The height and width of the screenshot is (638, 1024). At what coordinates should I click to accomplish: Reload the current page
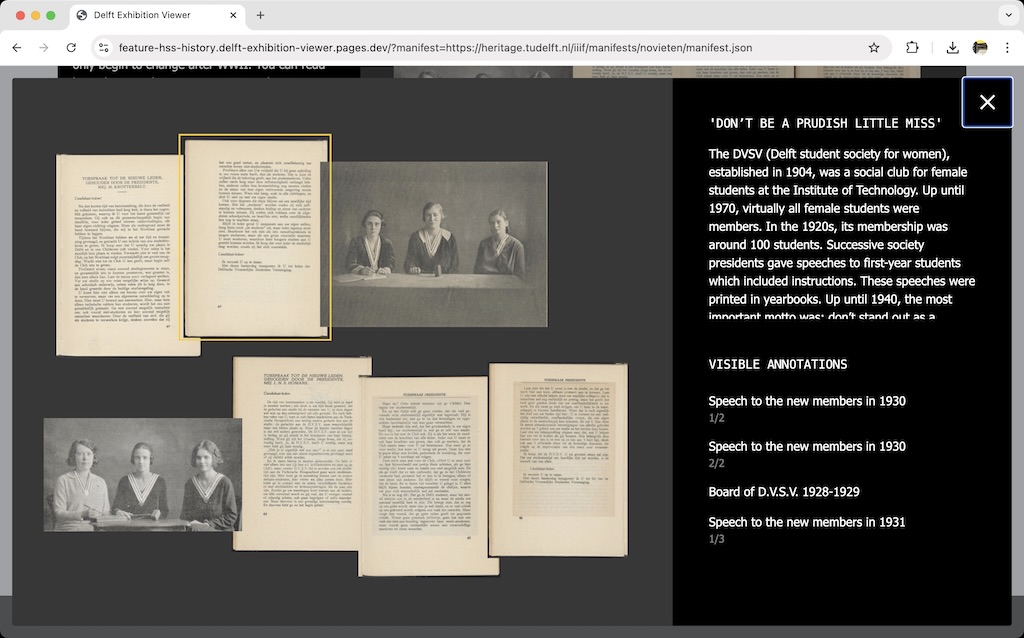click(71, 48)
